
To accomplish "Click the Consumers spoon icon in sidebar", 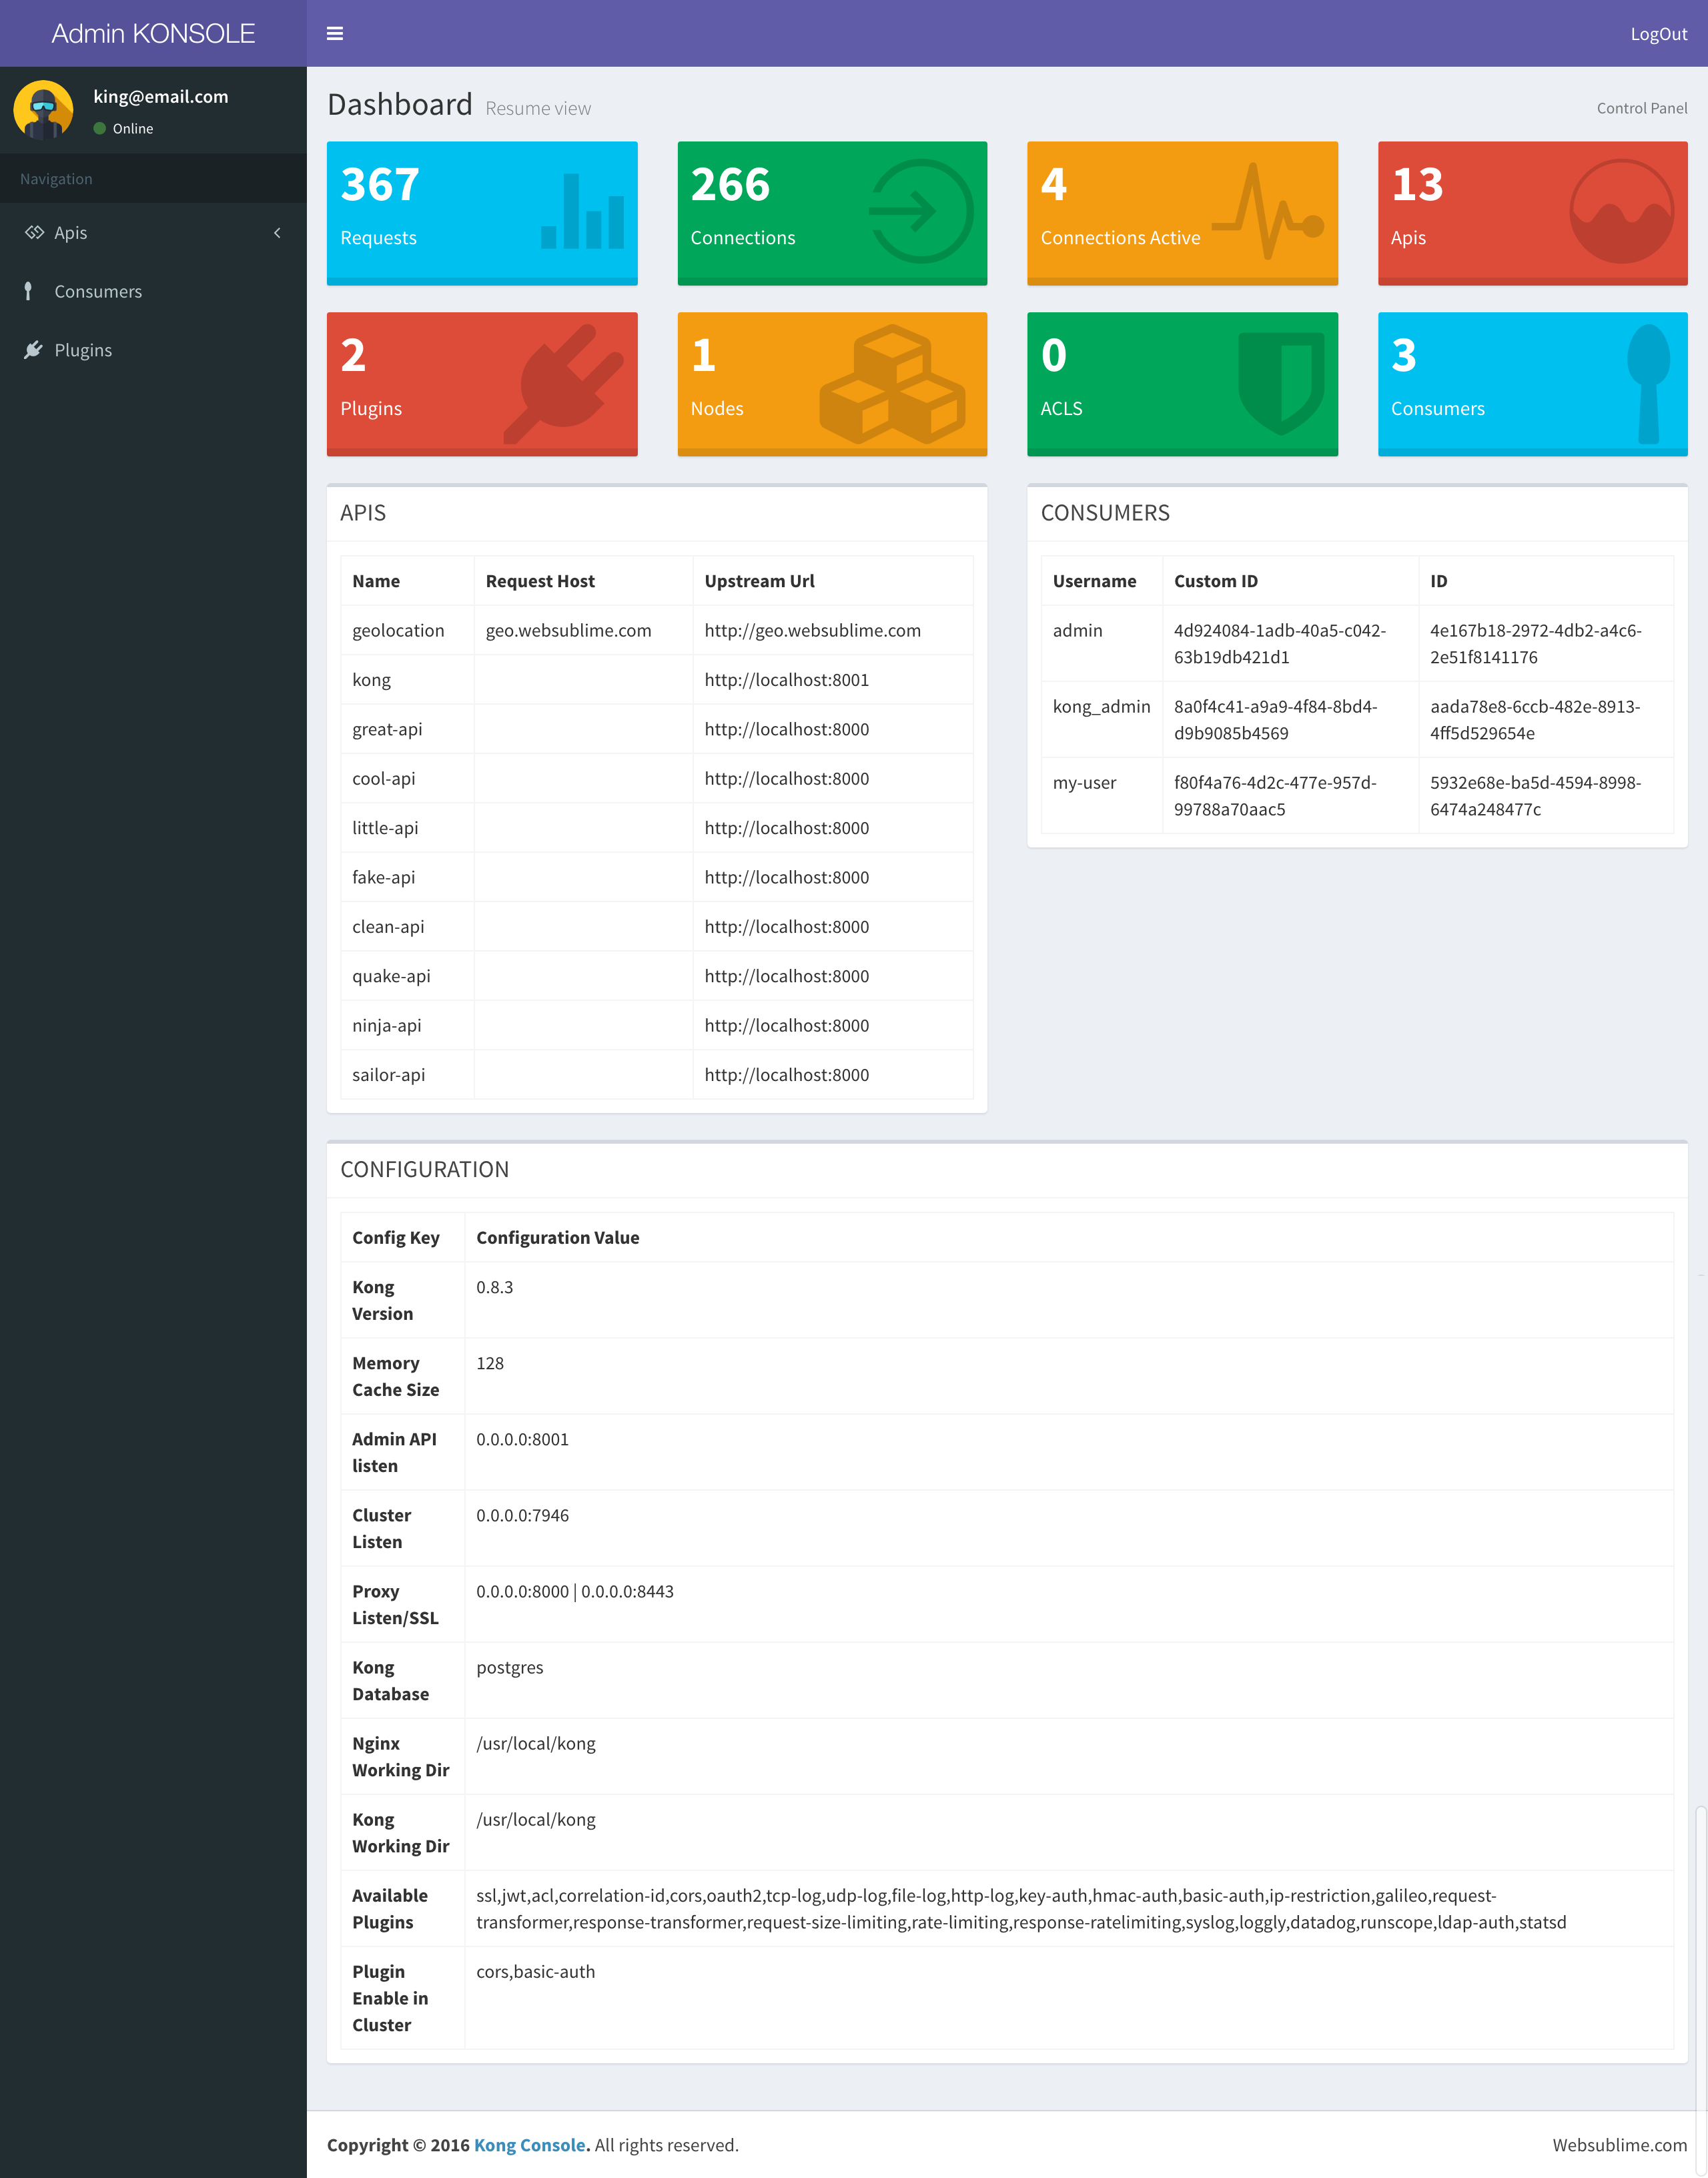I will (28, 291).
